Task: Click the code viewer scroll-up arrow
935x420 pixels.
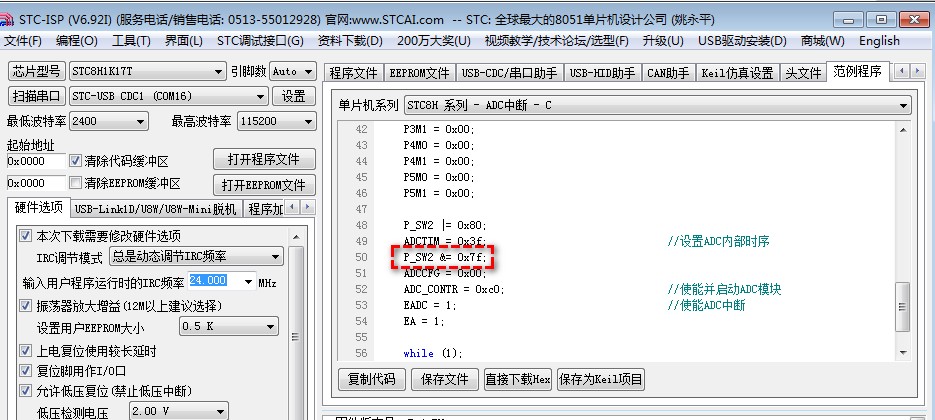Action: (903, 129)
